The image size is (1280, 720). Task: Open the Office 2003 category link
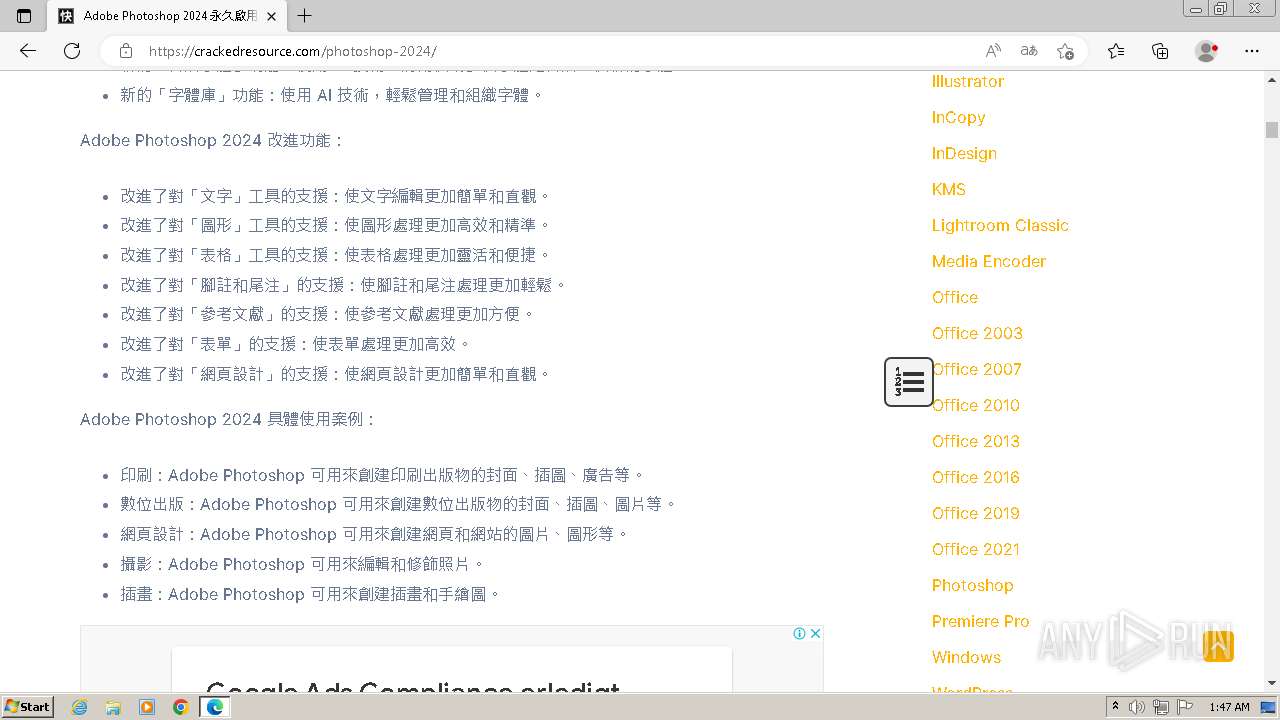pos(977,333)
